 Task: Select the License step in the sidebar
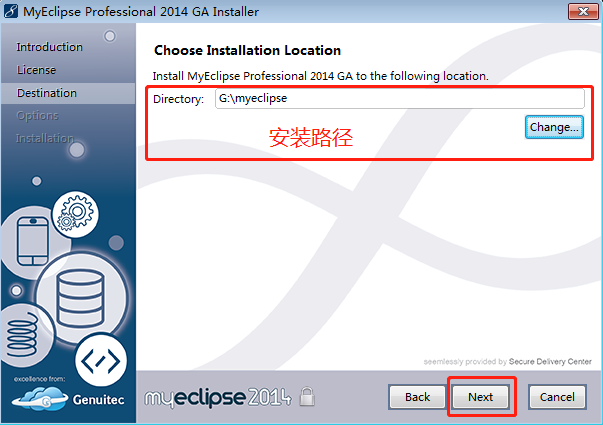click(x=36, y=70)
